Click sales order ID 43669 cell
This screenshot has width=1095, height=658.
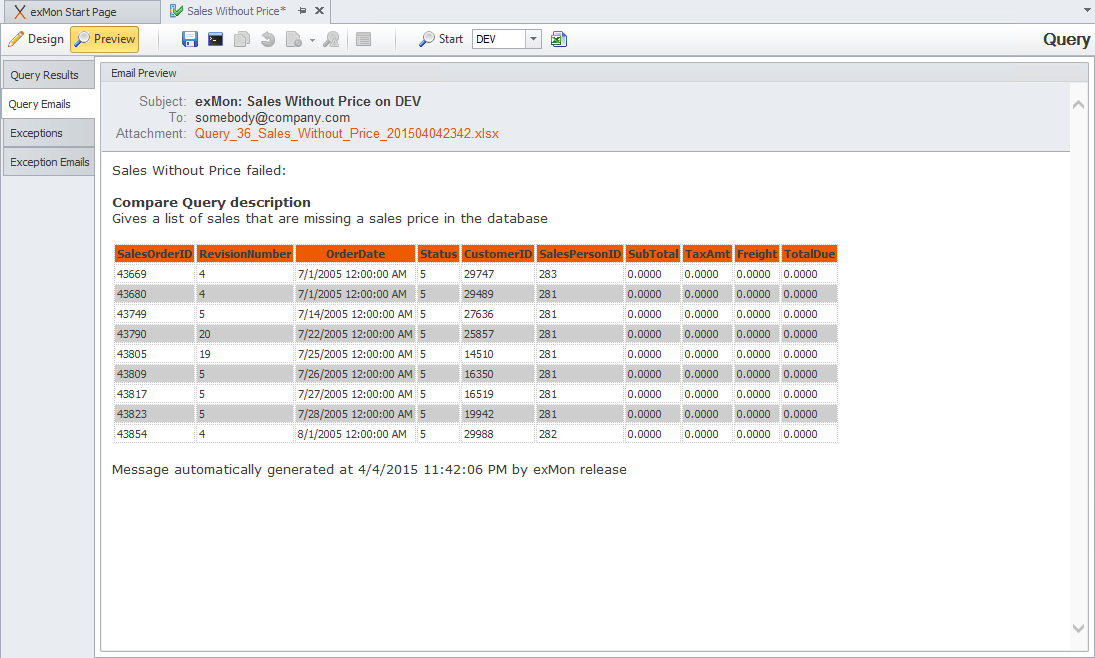tap(154, 274)
